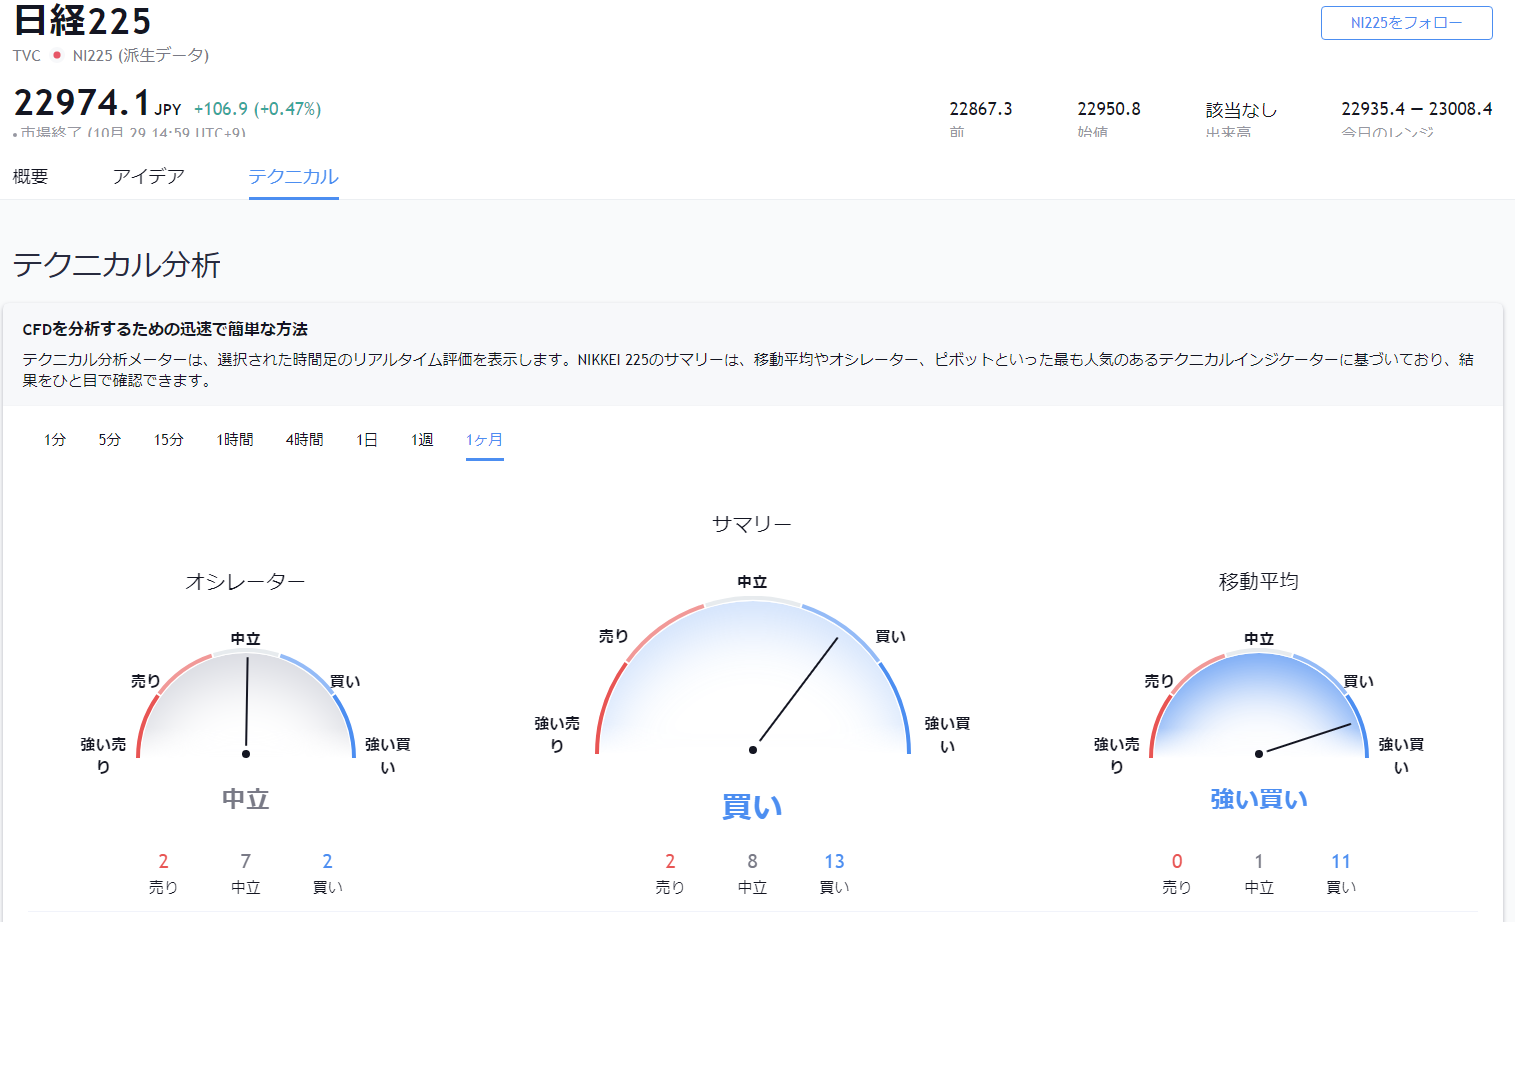Viewport: 1515px width, 1080px height.
Task: Click the oscillator gauge dial
Action: (246, 705)
